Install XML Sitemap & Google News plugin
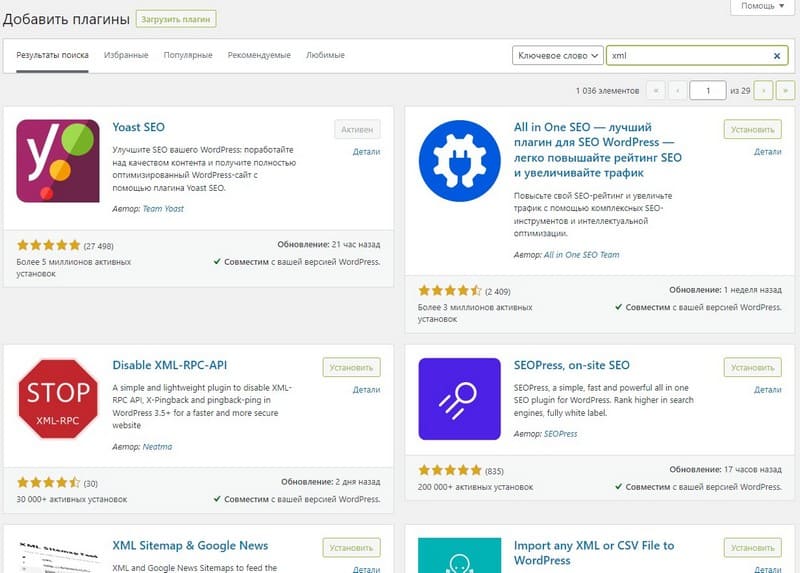The width and height of the screenshot is (800, 573). (352, 547)
